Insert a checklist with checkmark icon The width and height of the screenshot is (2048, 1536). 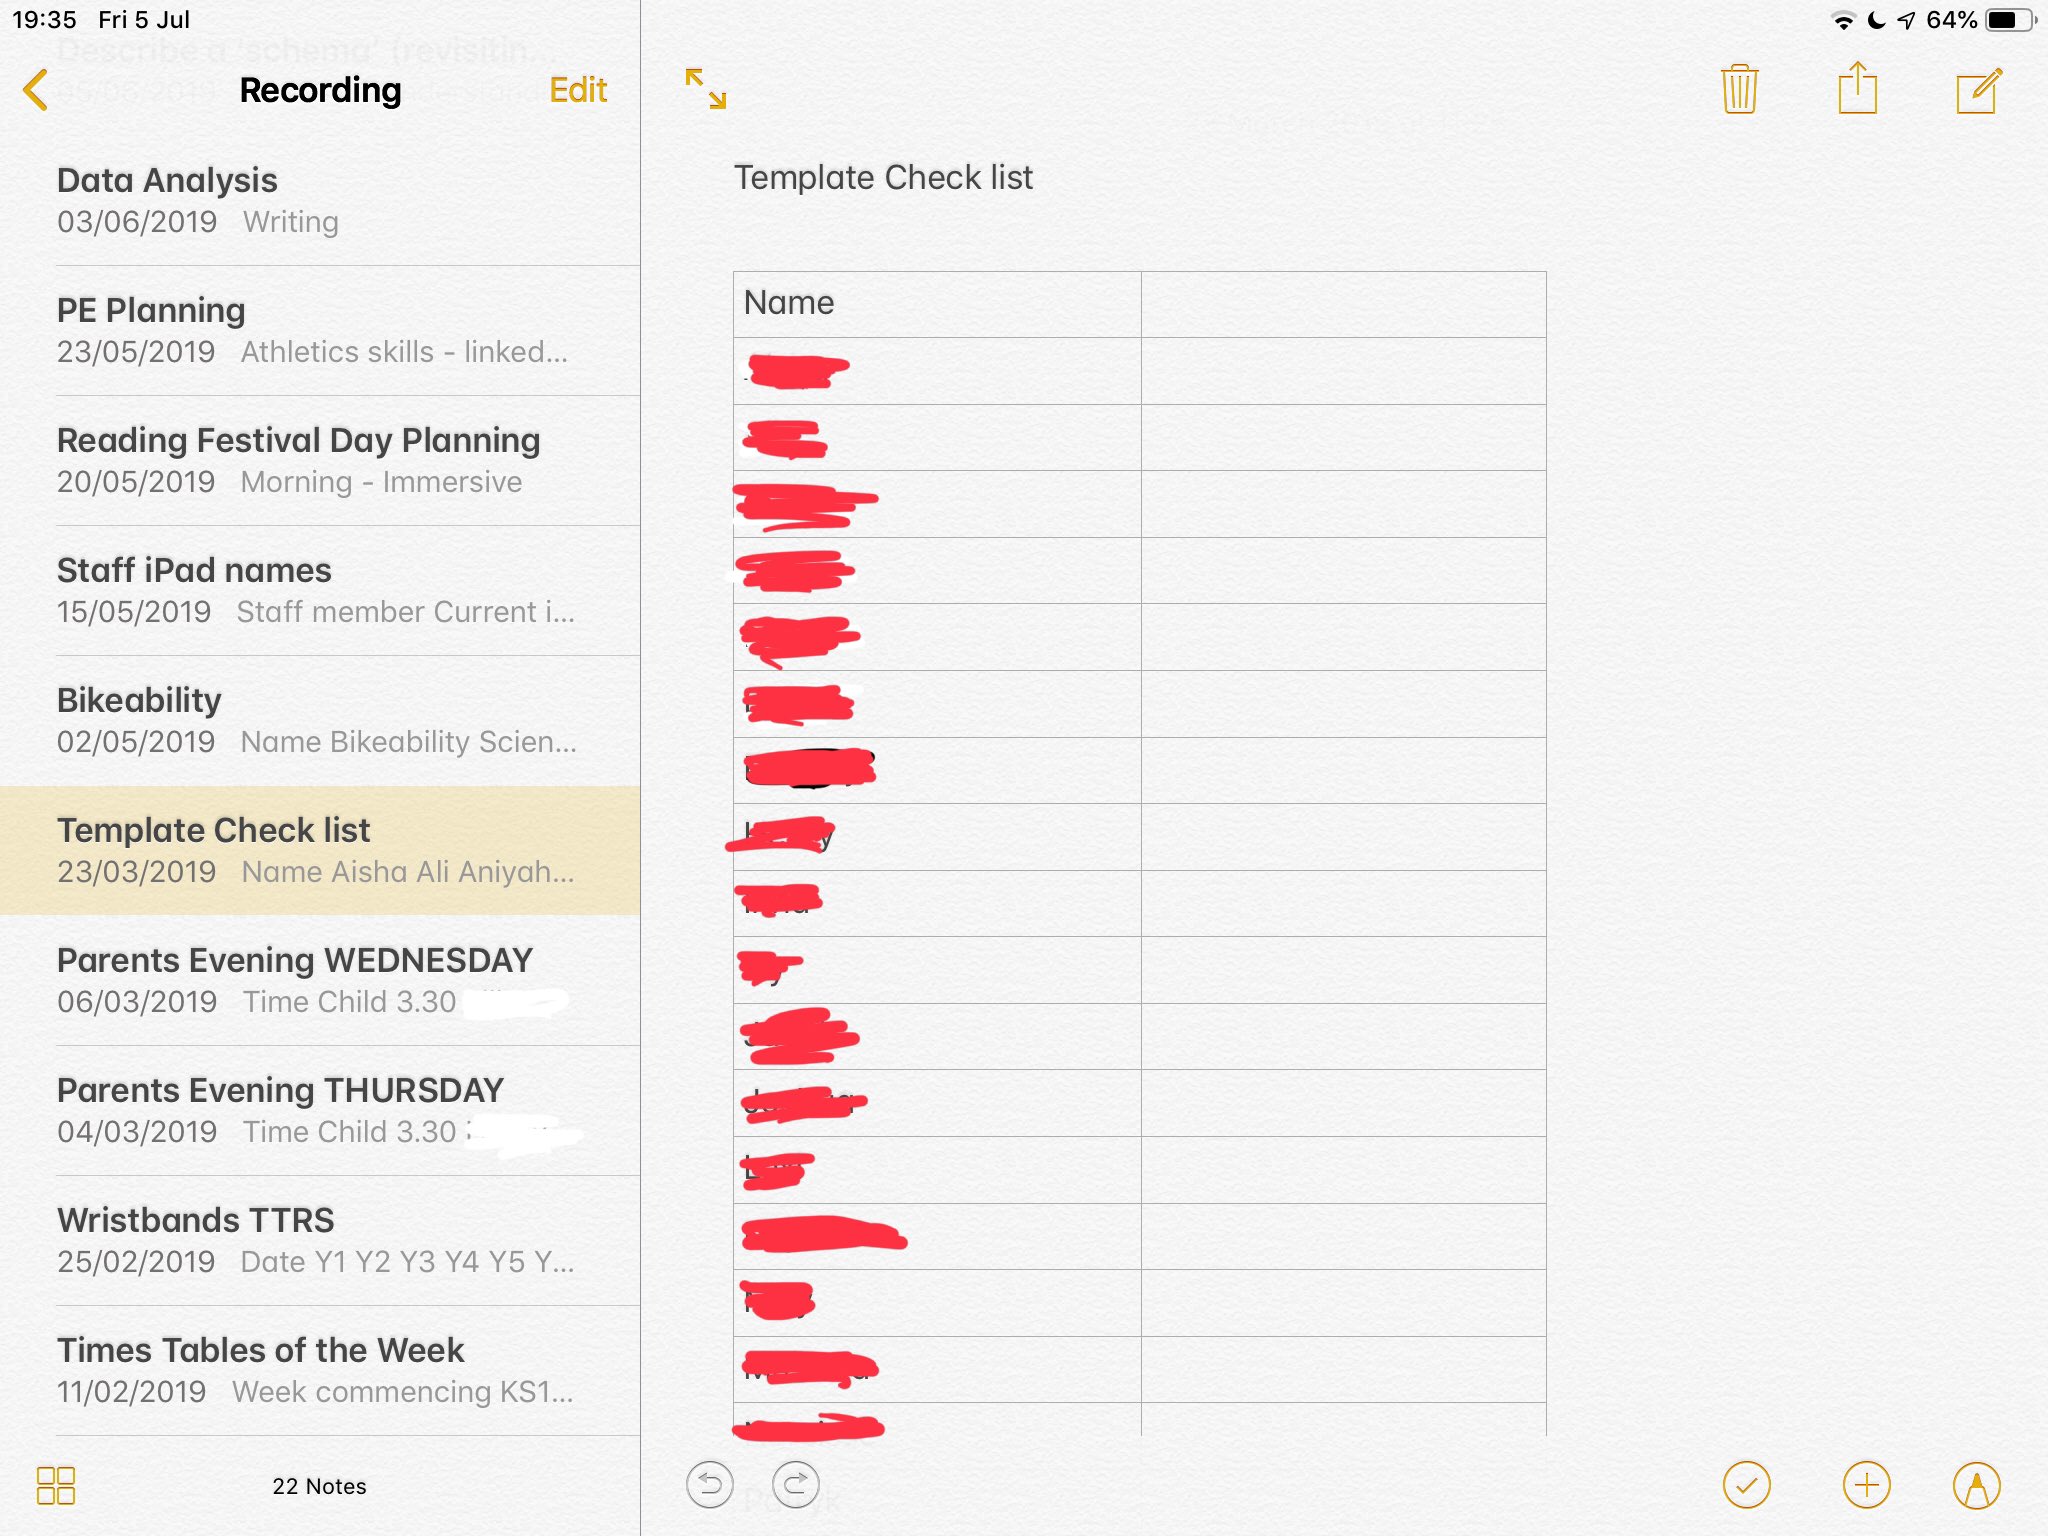[x=1747, y=1486]
